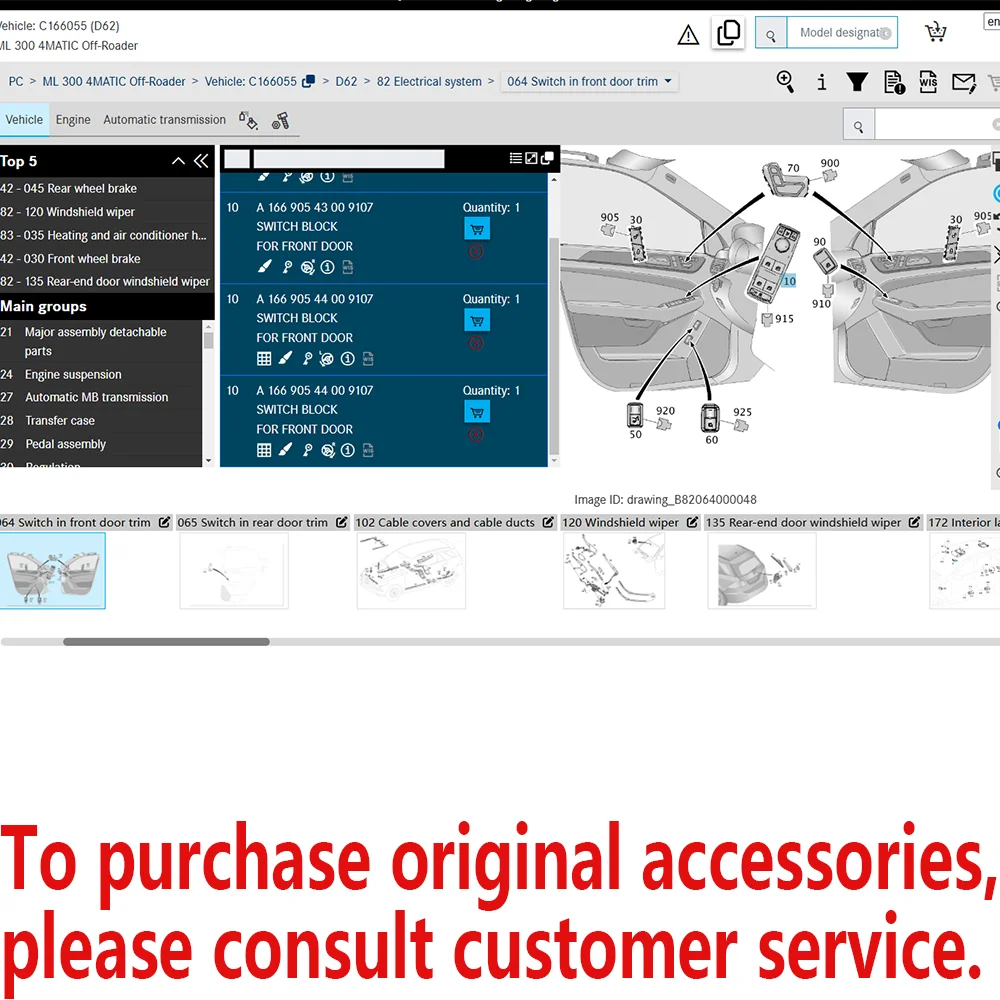Click the Model designation search input field
This screenshot has width=1000, height=1000.
841,33
